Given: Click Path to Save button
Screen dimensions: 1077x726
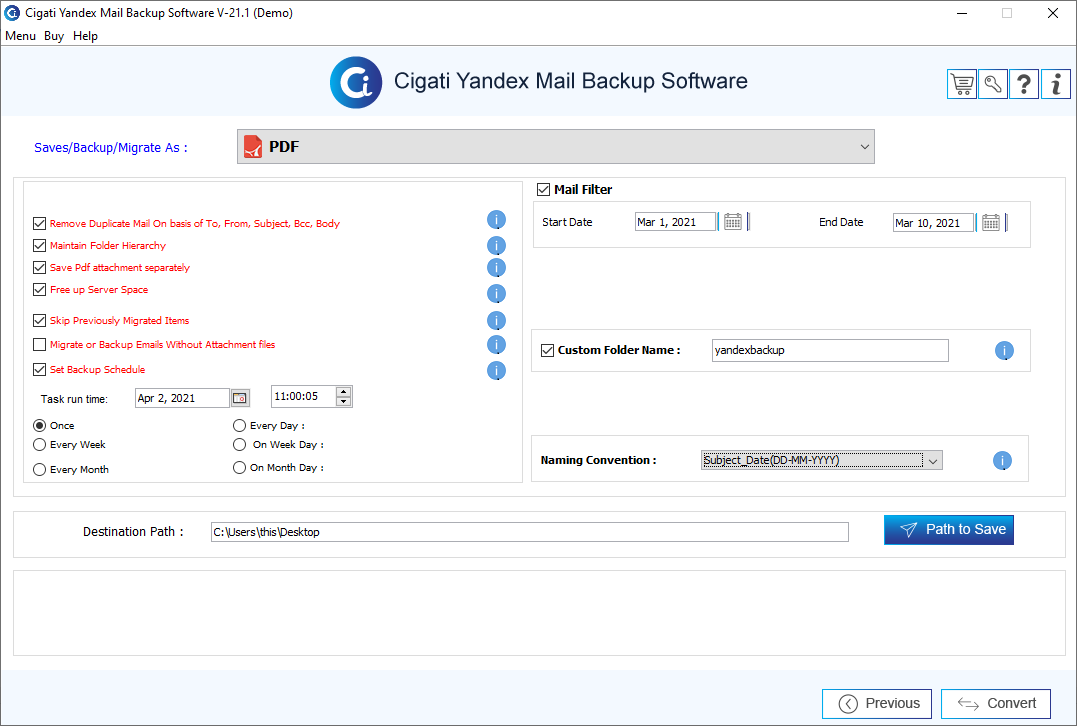Looking at the screenshot, I should coord(949,530).
